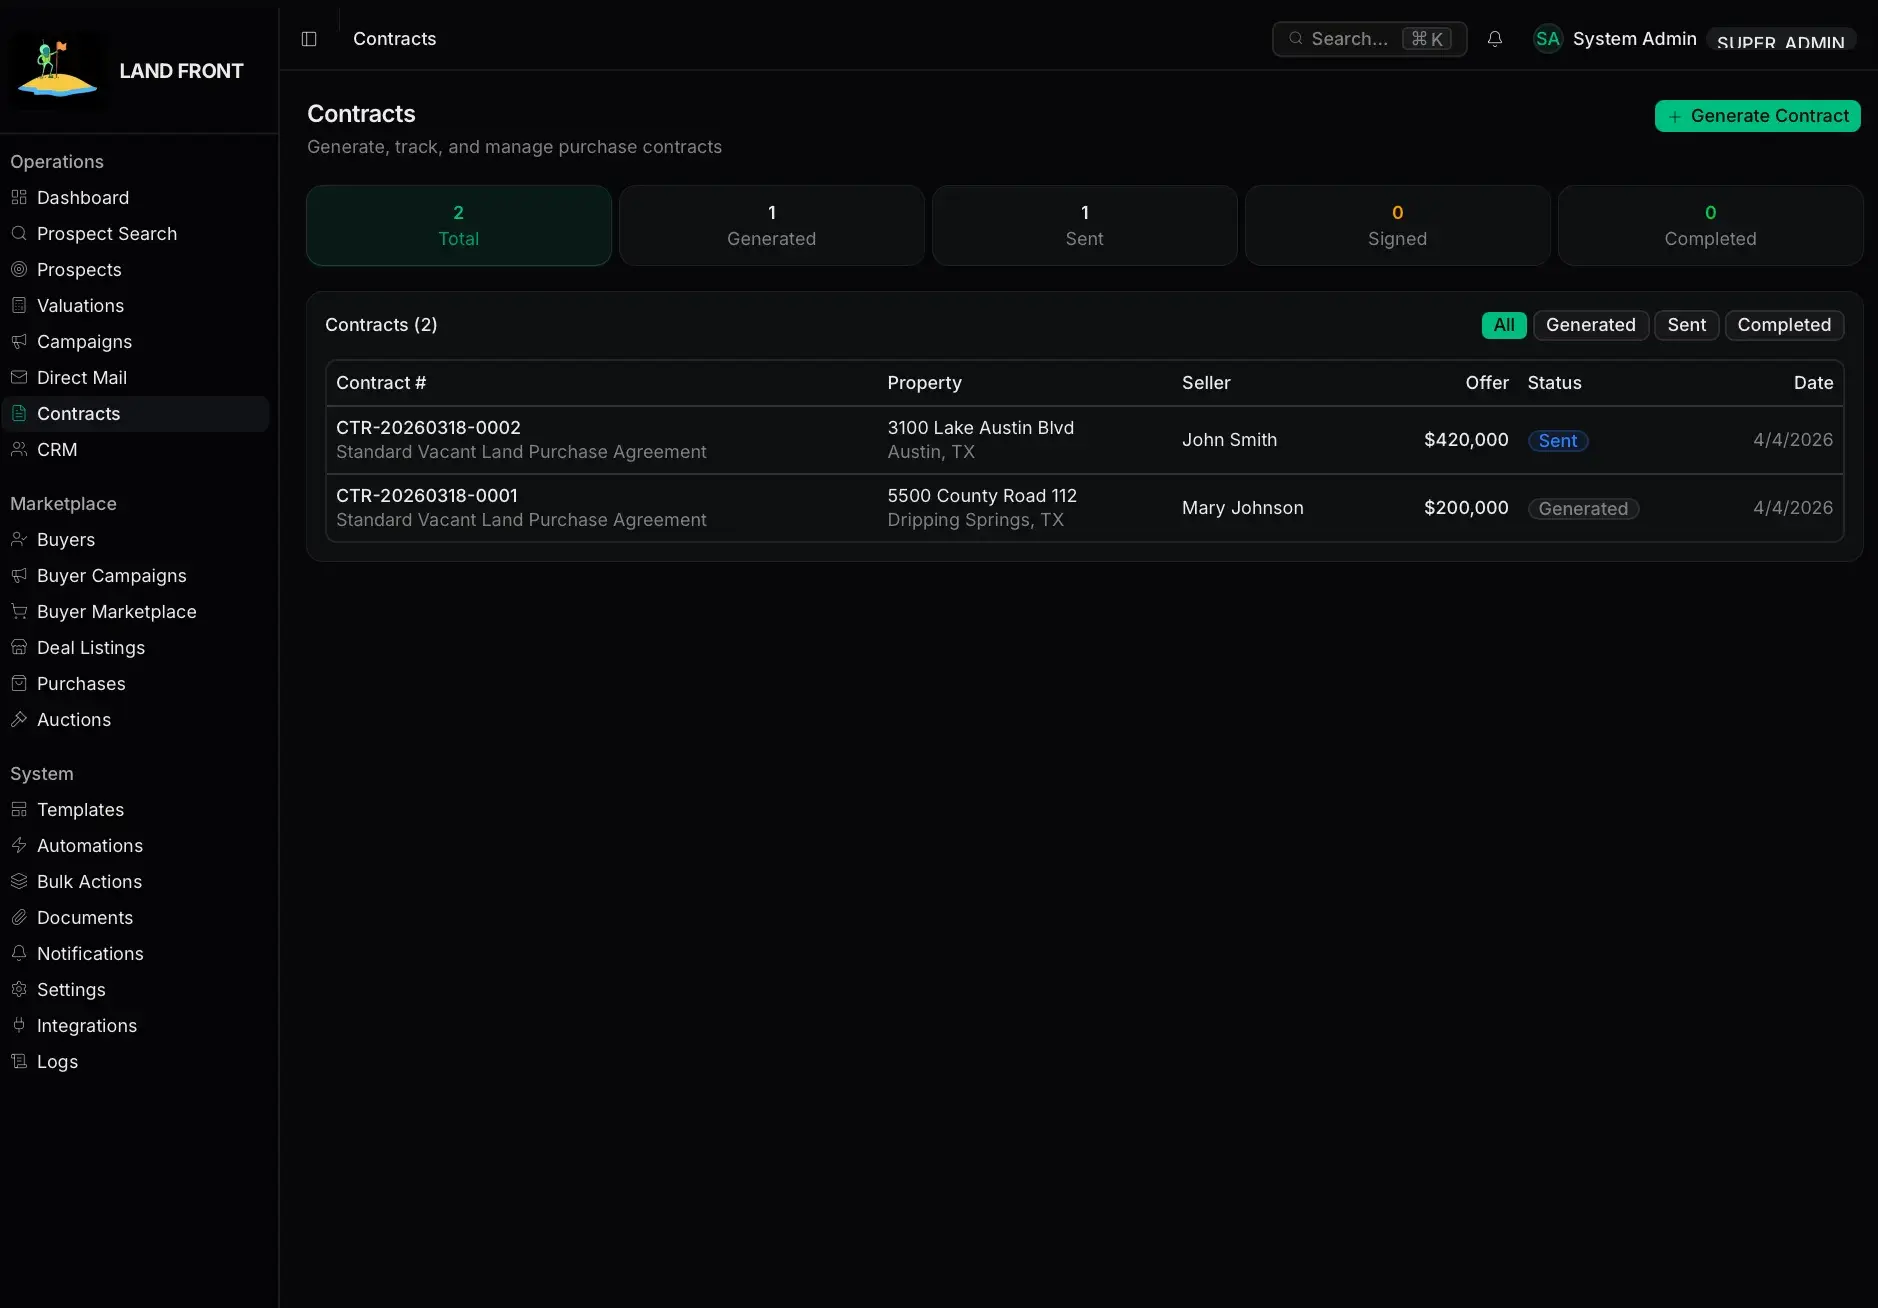This screenshot has width=1878, height=1308.
Task: Click the $200,000 offer amount
Action: [x=1466, y=507]
